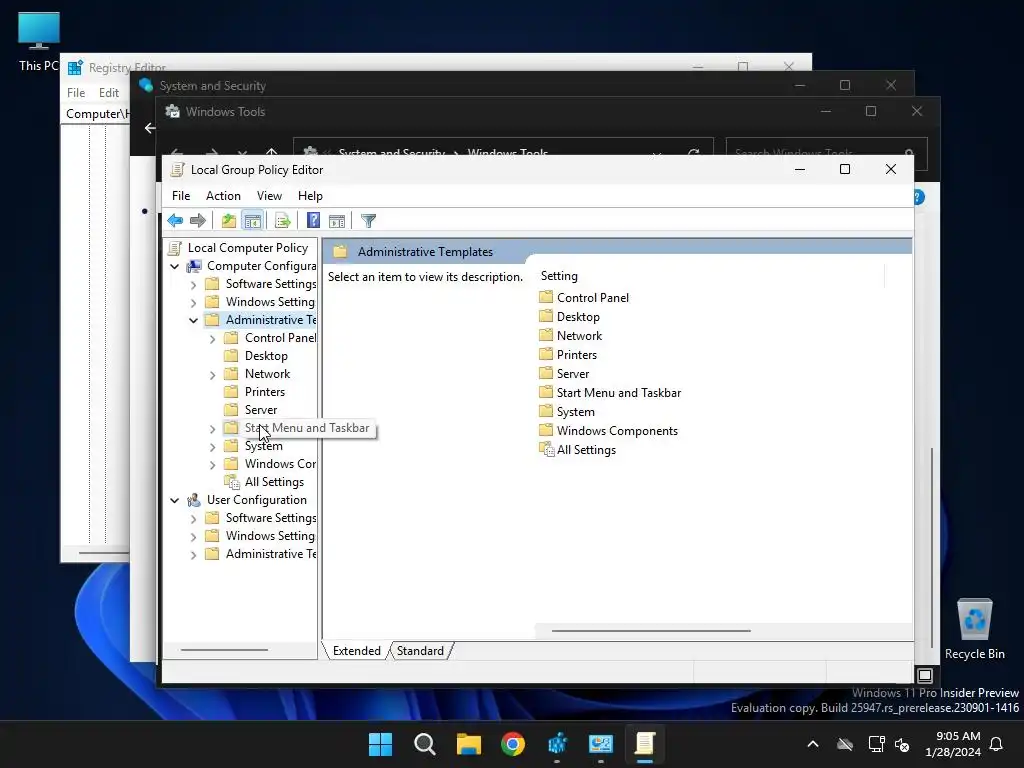This screenshot has height=768, width=1024.
Task: Click the Forward arrow in Group Policy toolbar
Action: point(198,221)
